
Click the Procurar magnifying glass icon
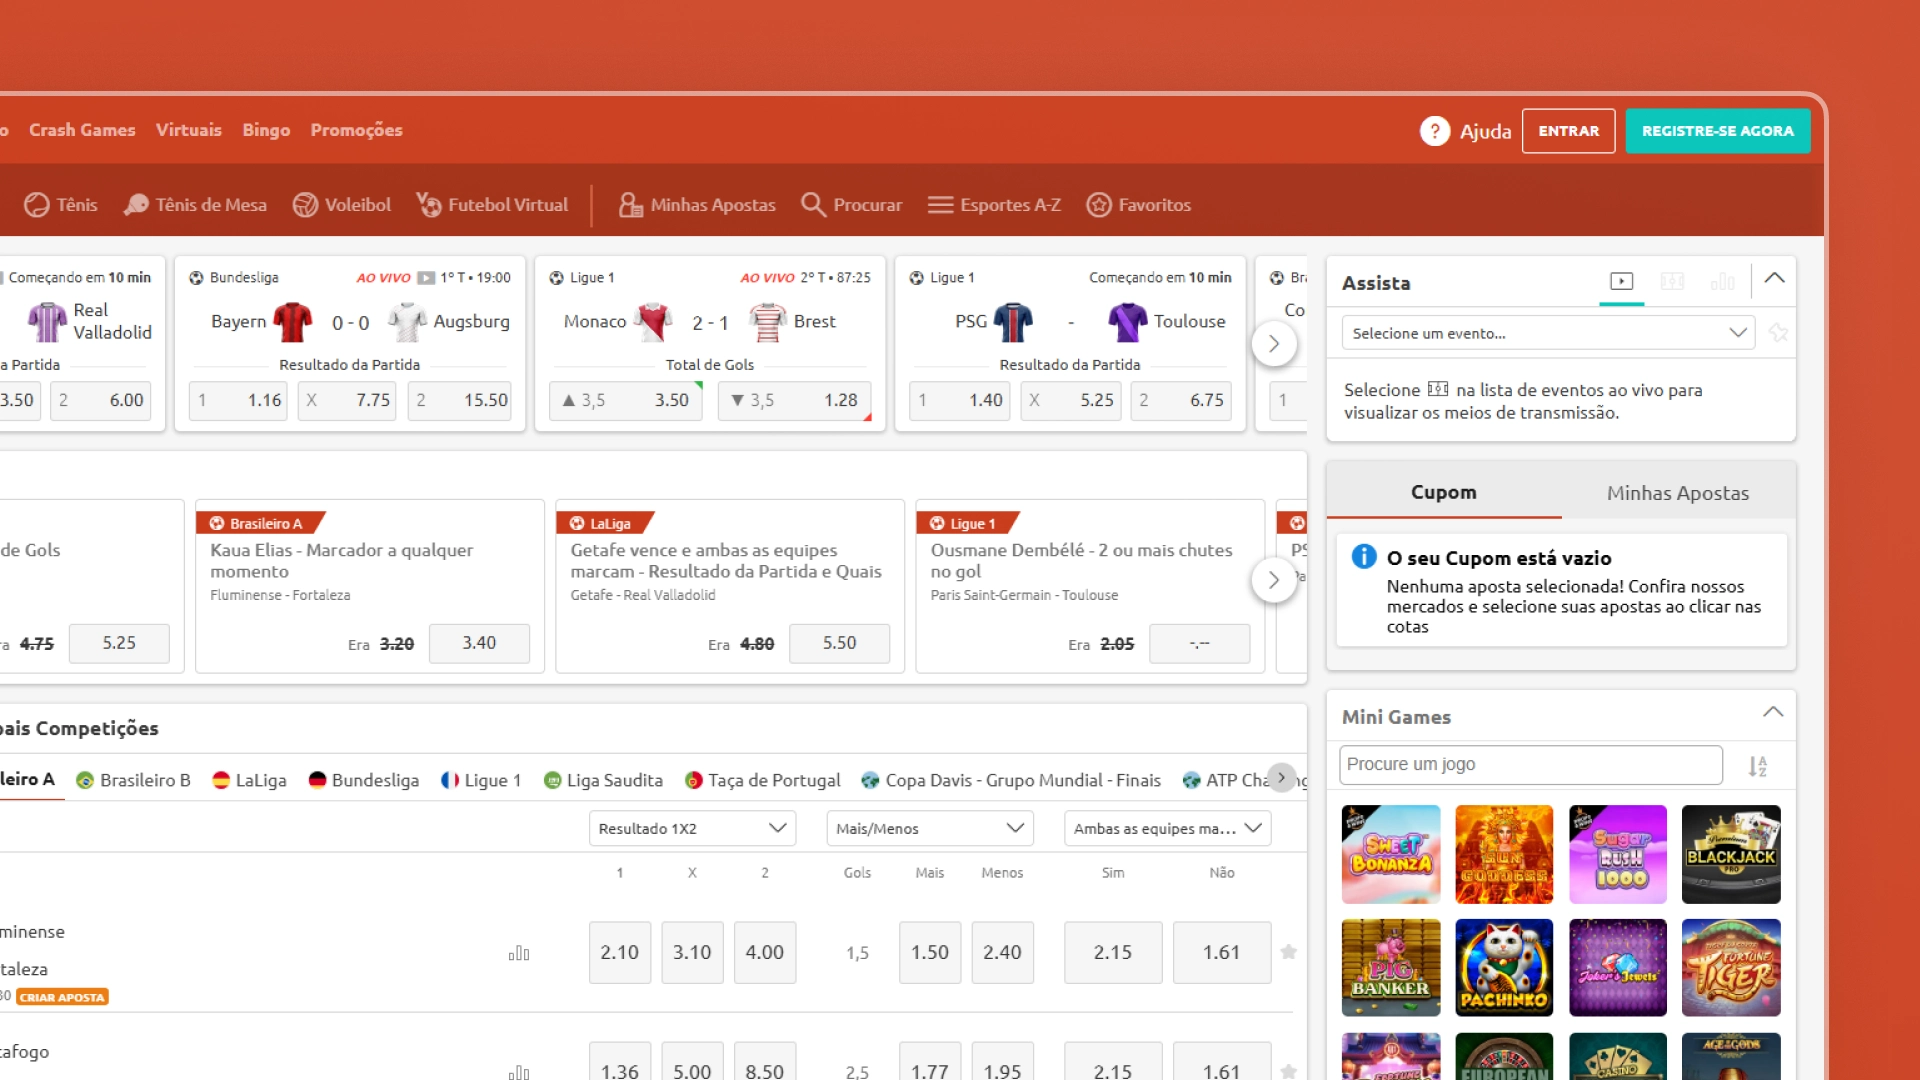tap(813, 205)
